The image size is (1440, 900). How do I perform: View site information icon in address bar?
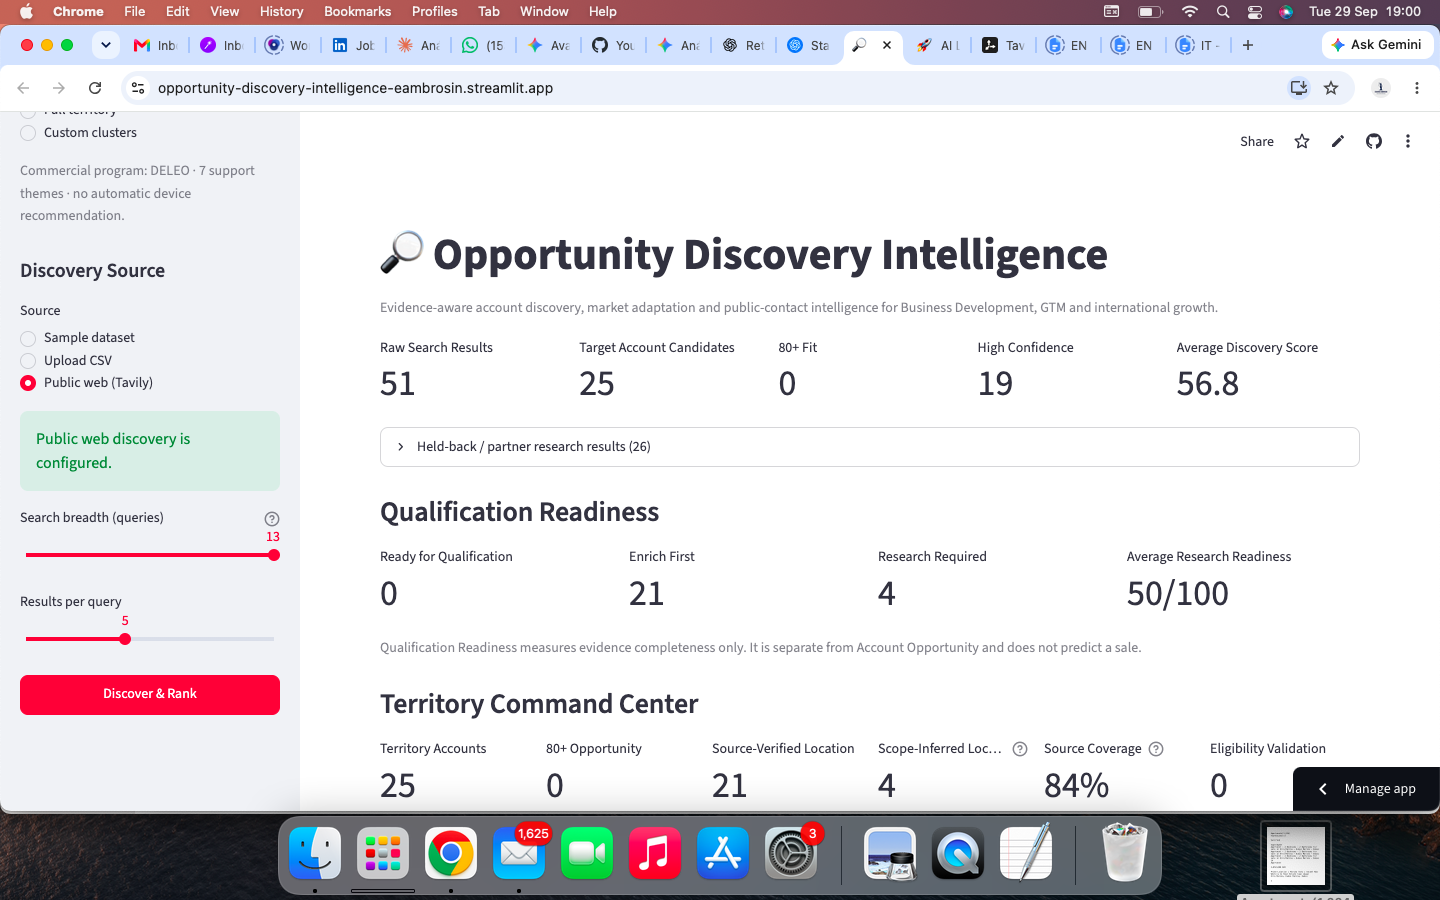139,88
